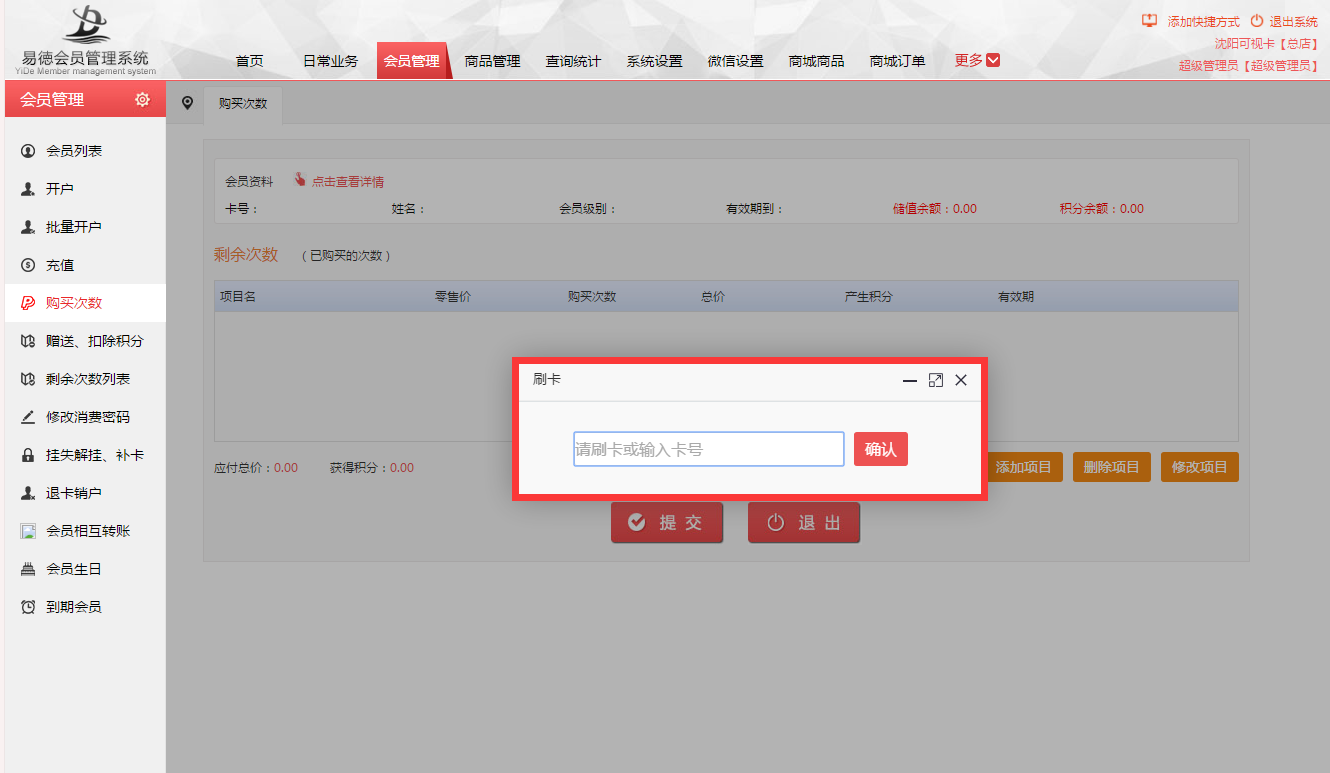
Task: Switch to the 购买次数 tab
Action: (243, 104)
